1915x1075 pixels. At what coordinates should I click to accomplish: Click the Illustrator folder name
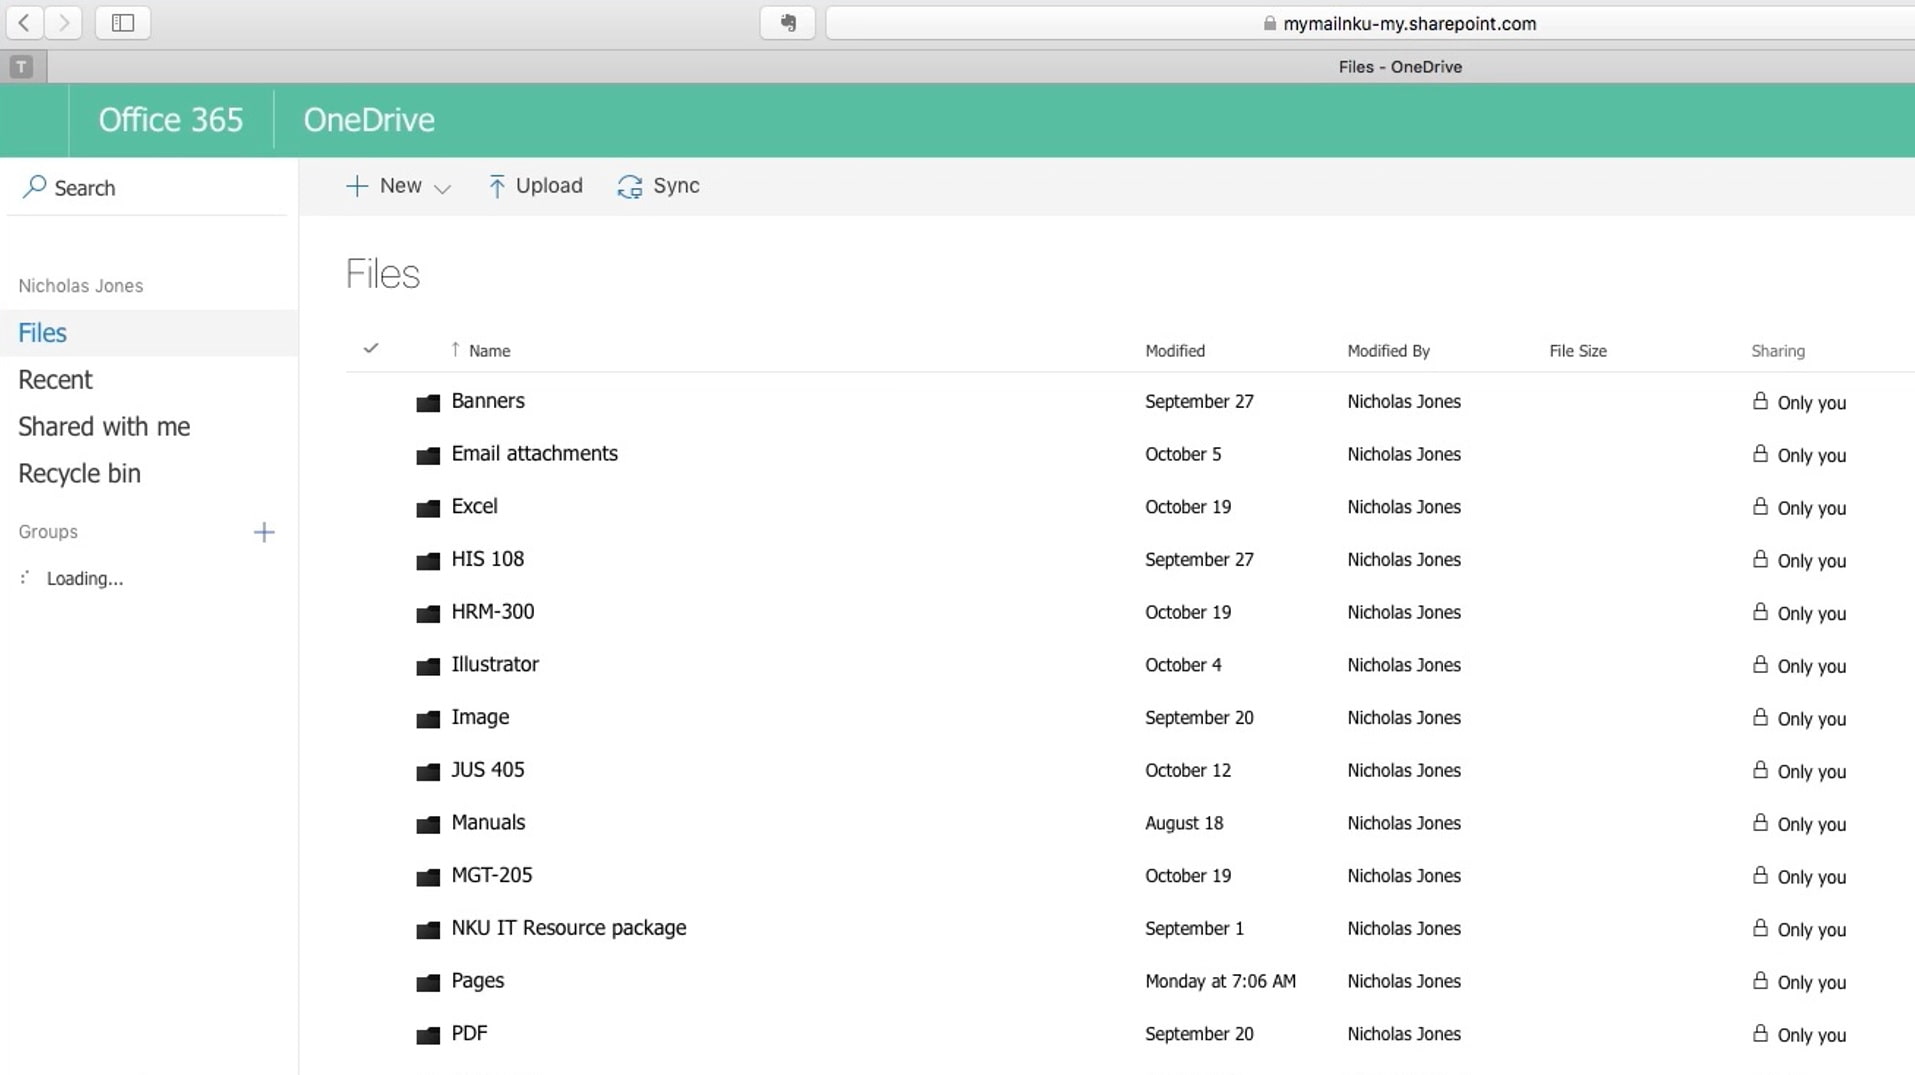(495, 664)
